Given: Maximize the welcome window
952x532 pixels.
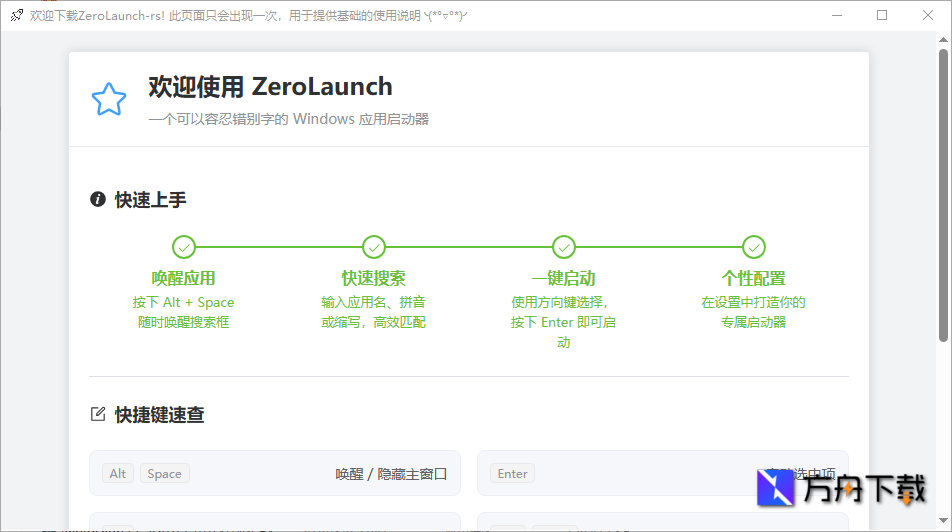Looking at the screenshot, I should [x=882, y=15].
